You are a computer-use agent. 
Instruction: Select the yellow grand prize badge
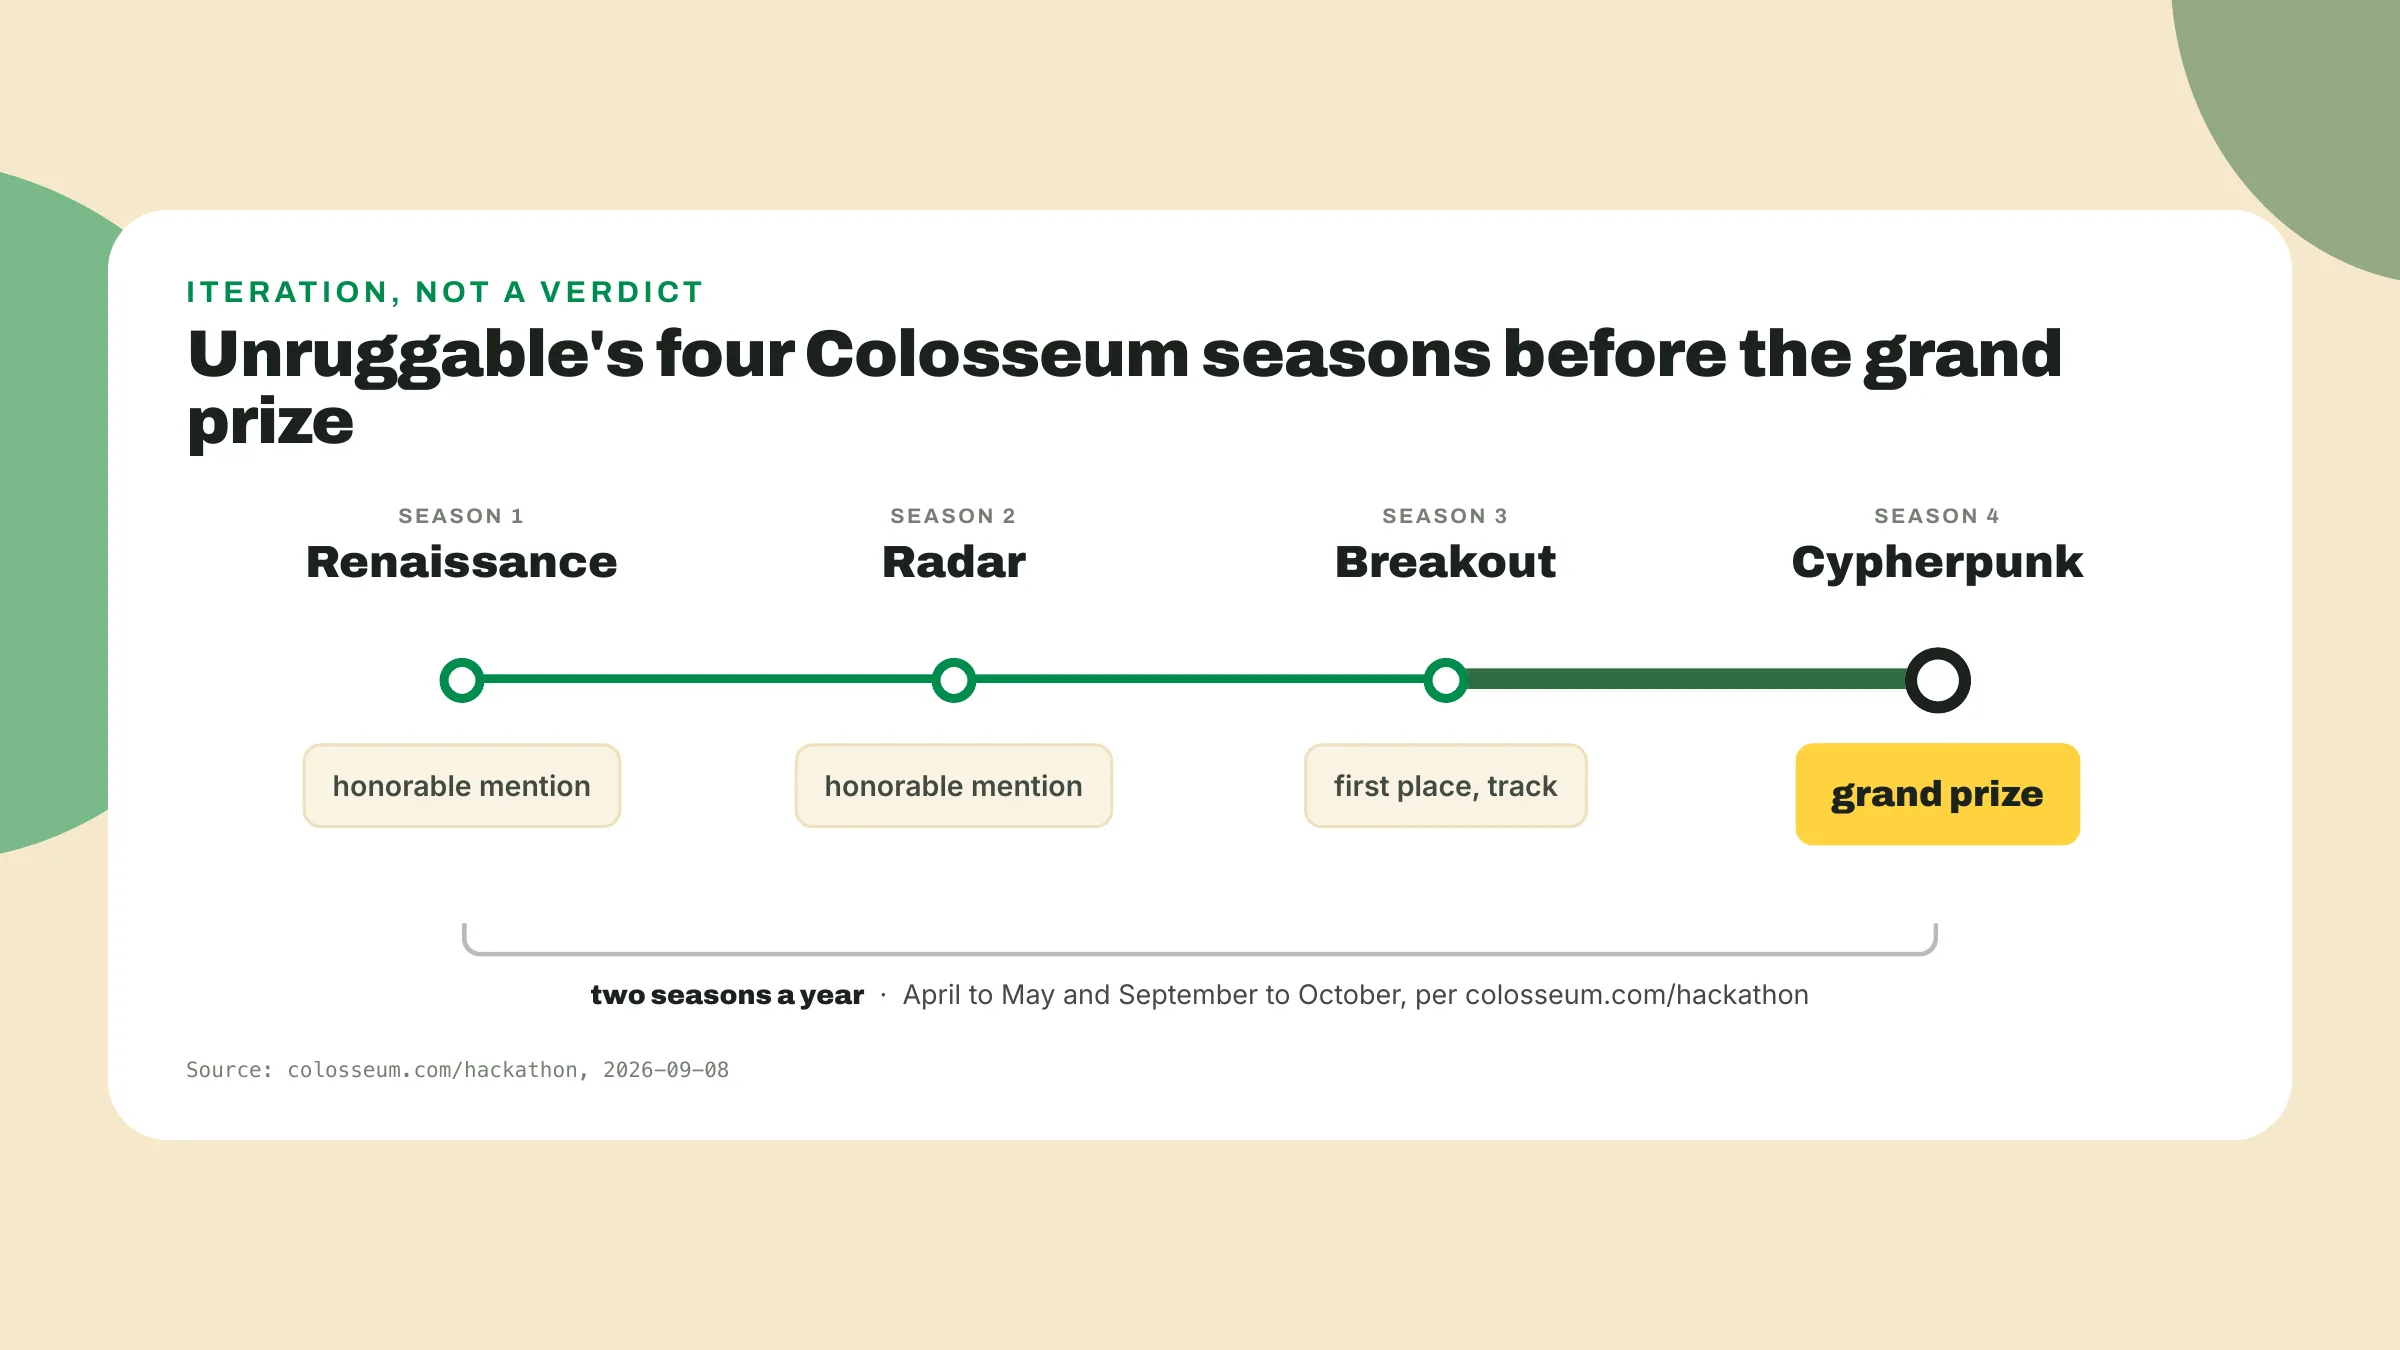(x=1938, y=794)
